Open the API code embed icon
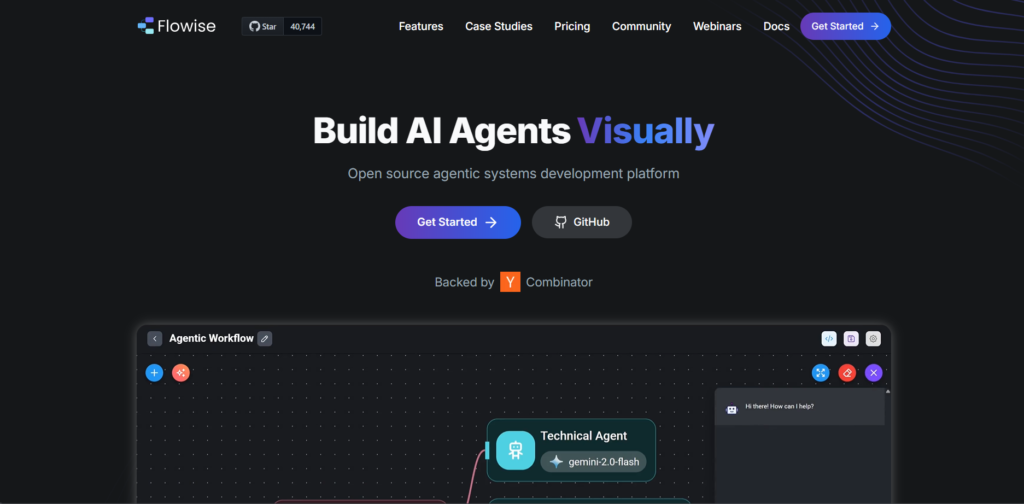This screenshot has height=504, width=1024. [x=829, y=338]
